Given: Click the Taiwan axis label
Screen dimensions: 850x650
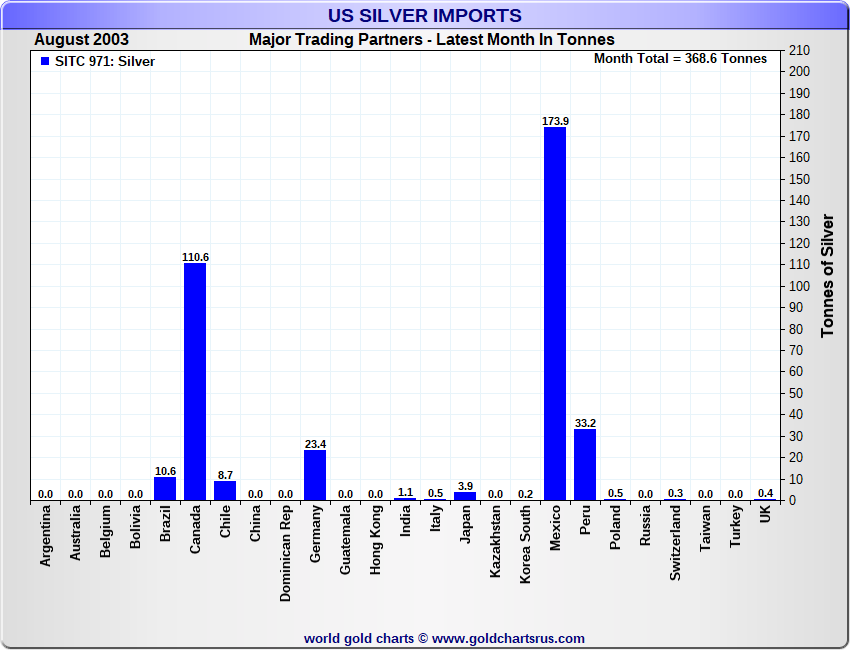Looking at the screenshot, I should coord(705,528).
